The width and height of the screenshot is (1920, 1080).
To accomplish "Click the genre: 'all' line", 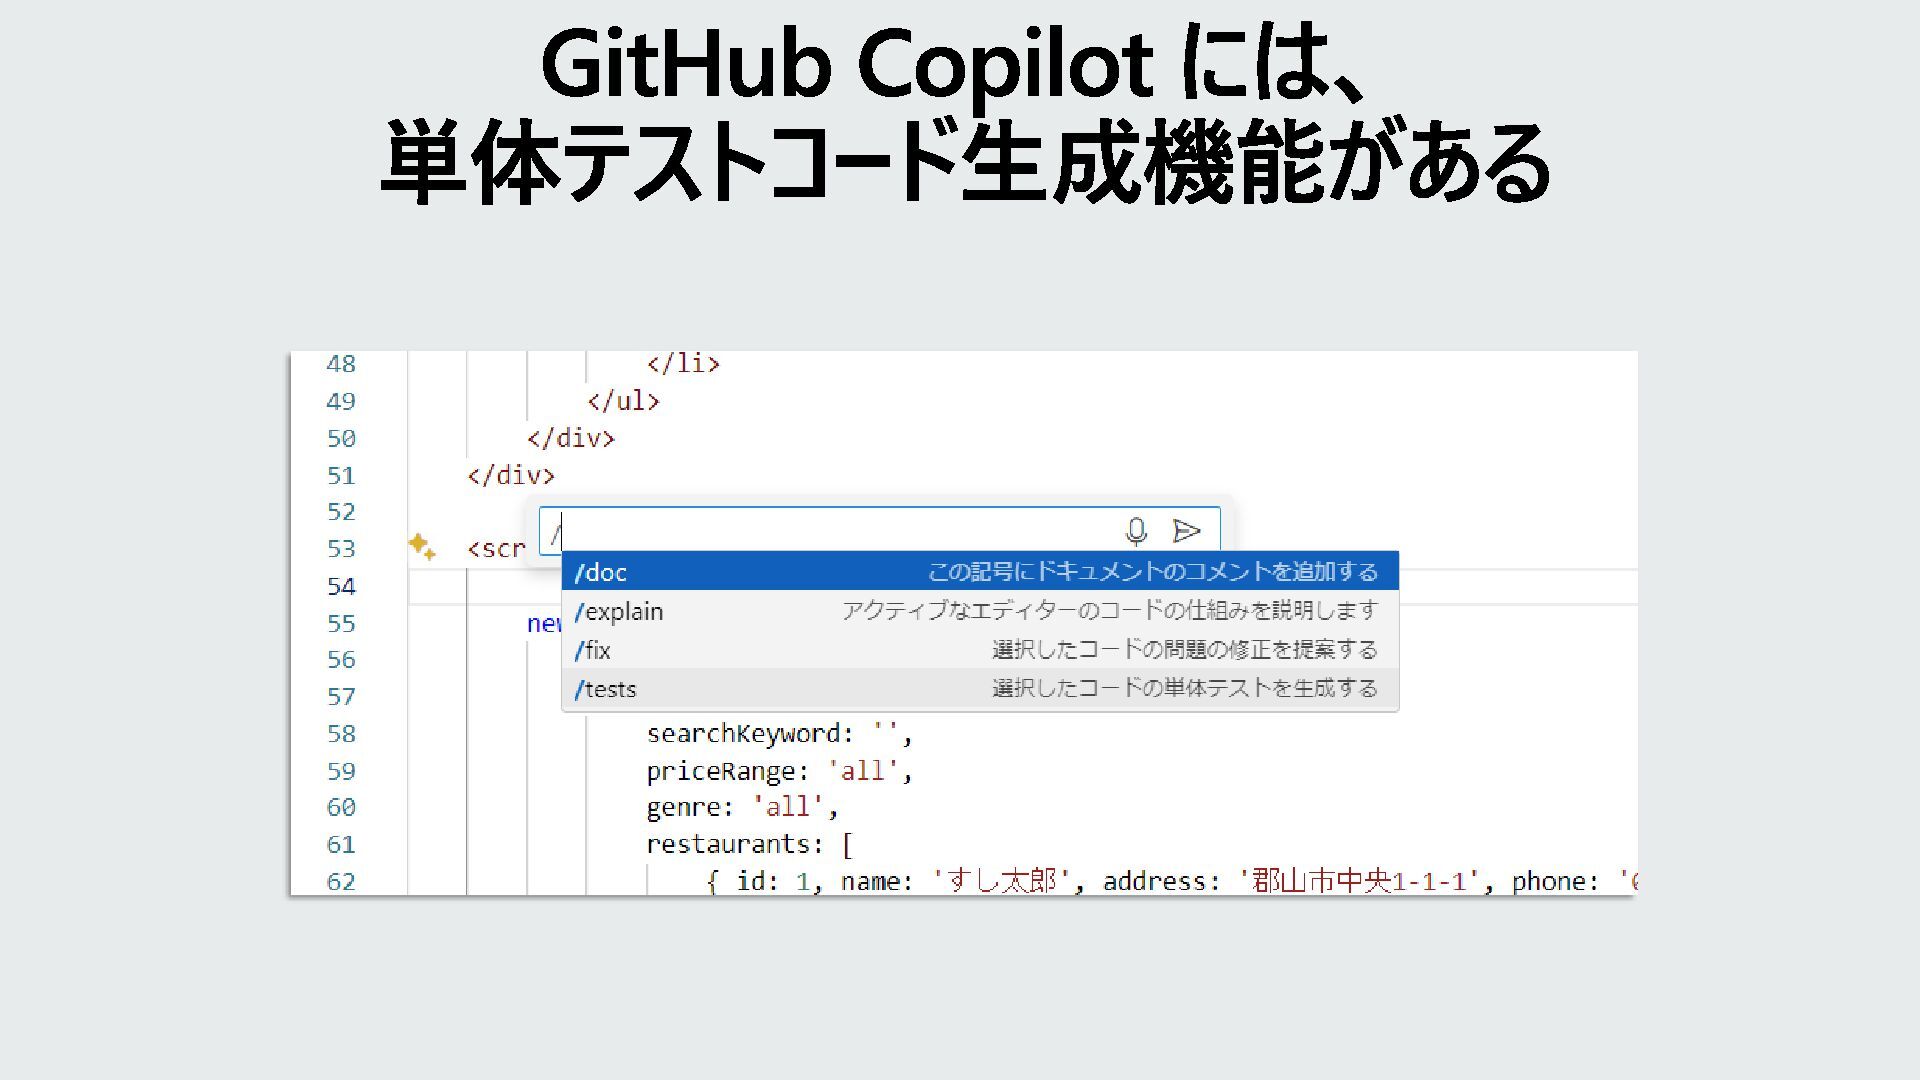I will tap(741, 807).
